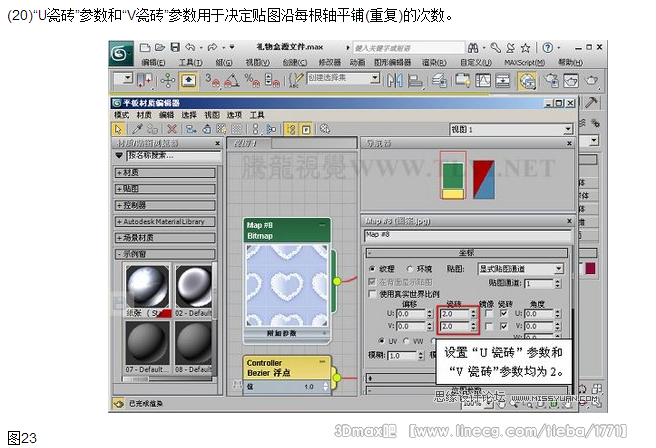Expand the 贴图 rollout in browser
Viewport: 656px width, 448px height.
tap(165, 189)
